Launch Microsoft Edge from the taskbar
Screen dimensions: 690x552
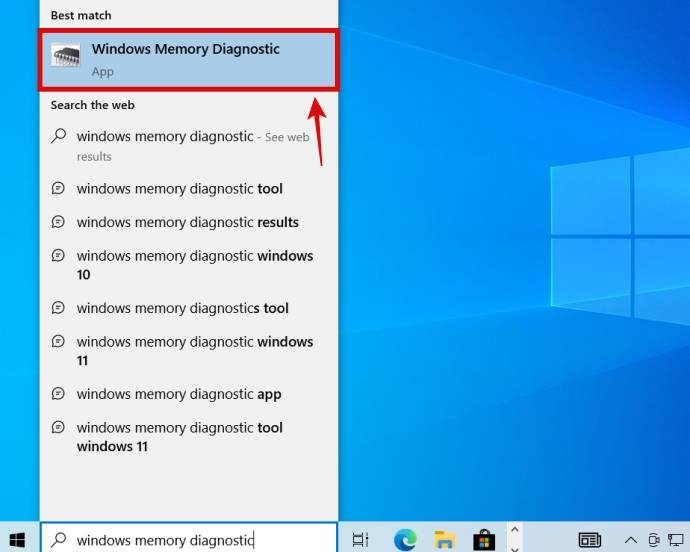pos(405,540)
